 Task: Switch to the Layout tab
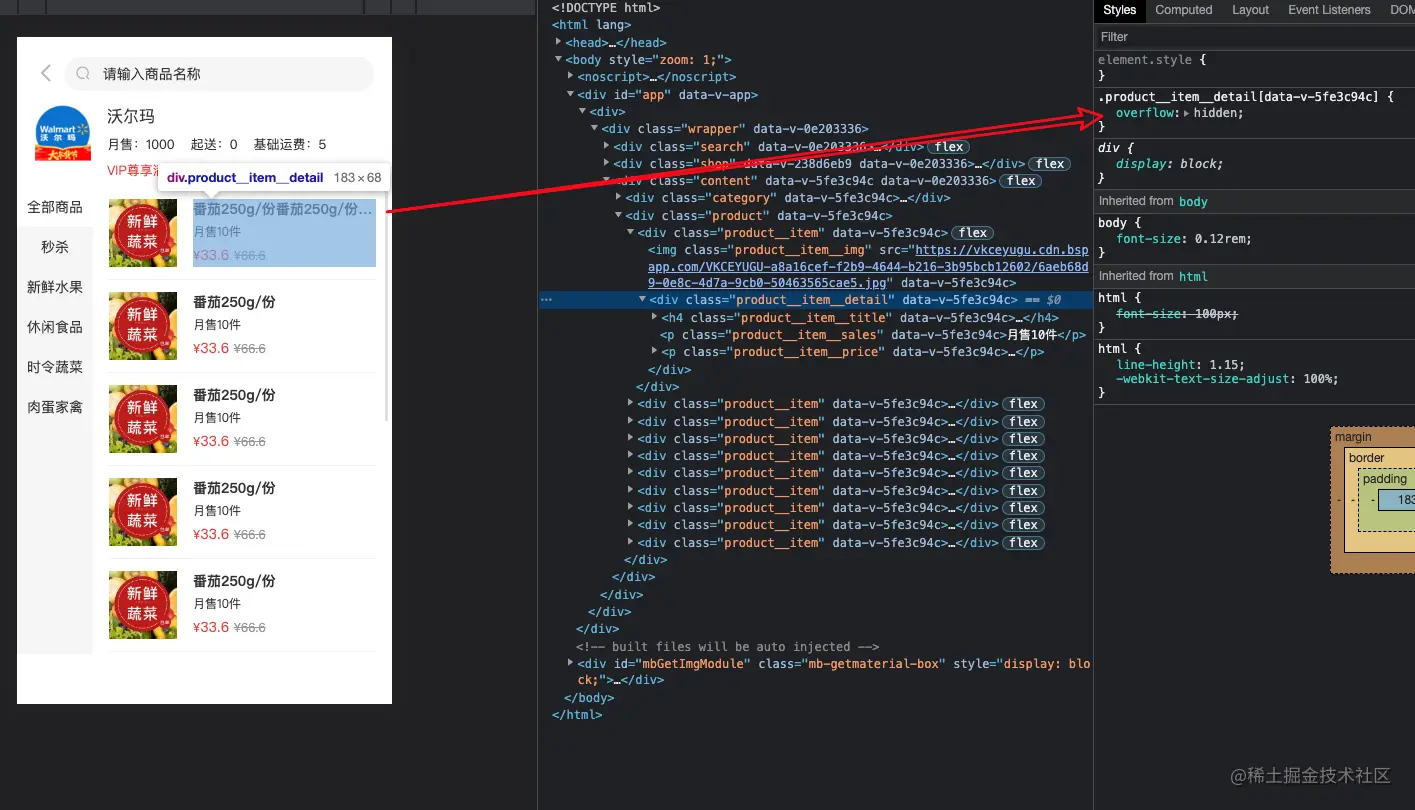click(1250, 10)
